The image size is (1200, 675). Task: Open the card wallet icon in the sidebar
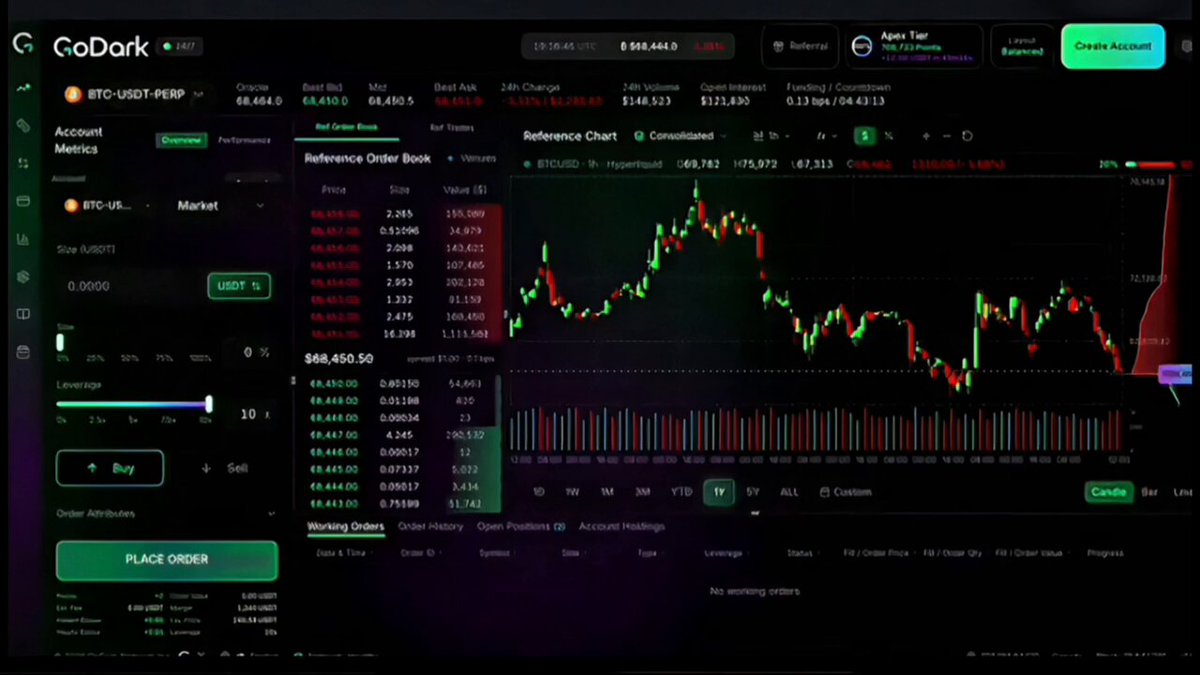point(23,201)
